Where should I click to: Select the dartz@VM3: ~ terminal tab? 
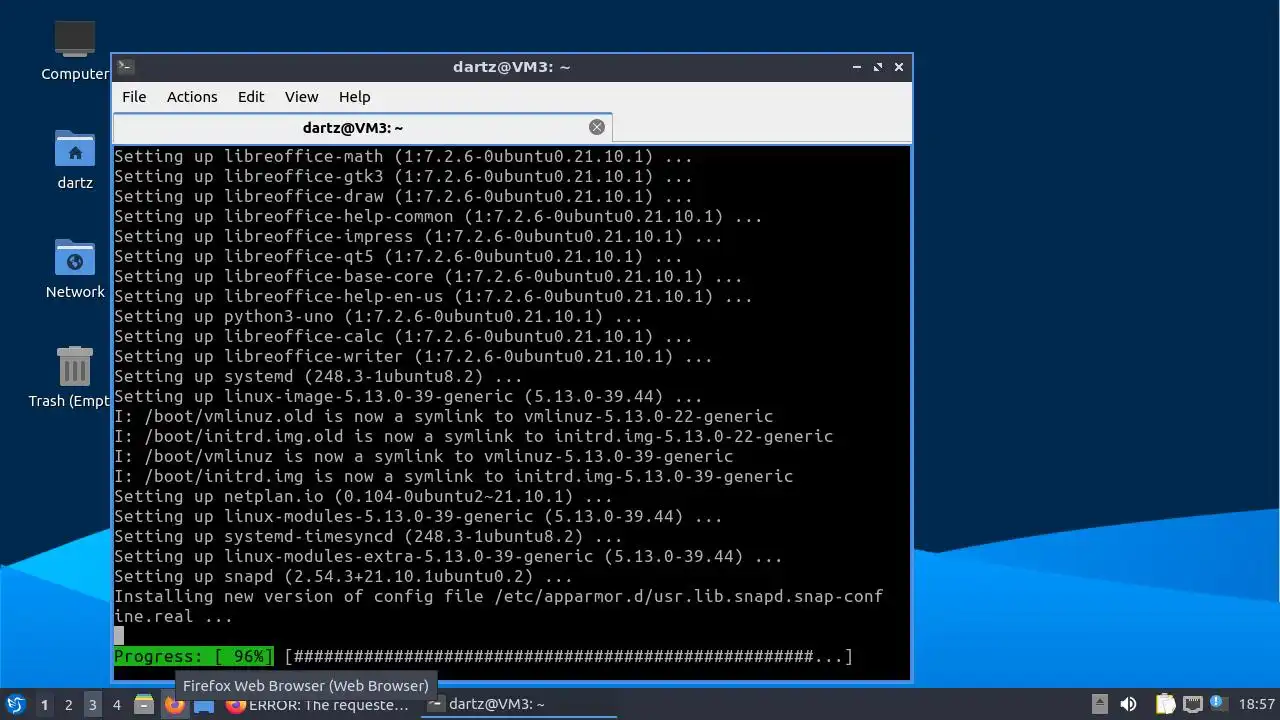(353, 128)
